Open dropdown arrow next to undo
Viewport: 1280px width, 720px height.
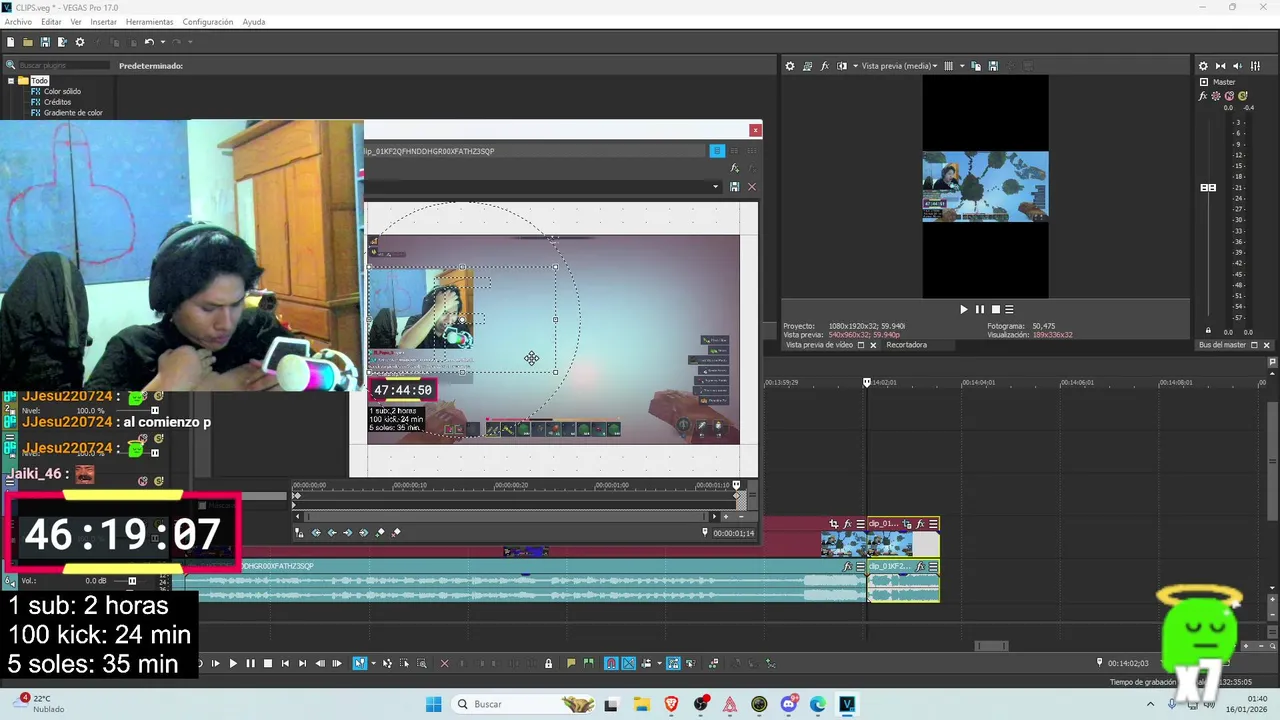click(161, 42)
